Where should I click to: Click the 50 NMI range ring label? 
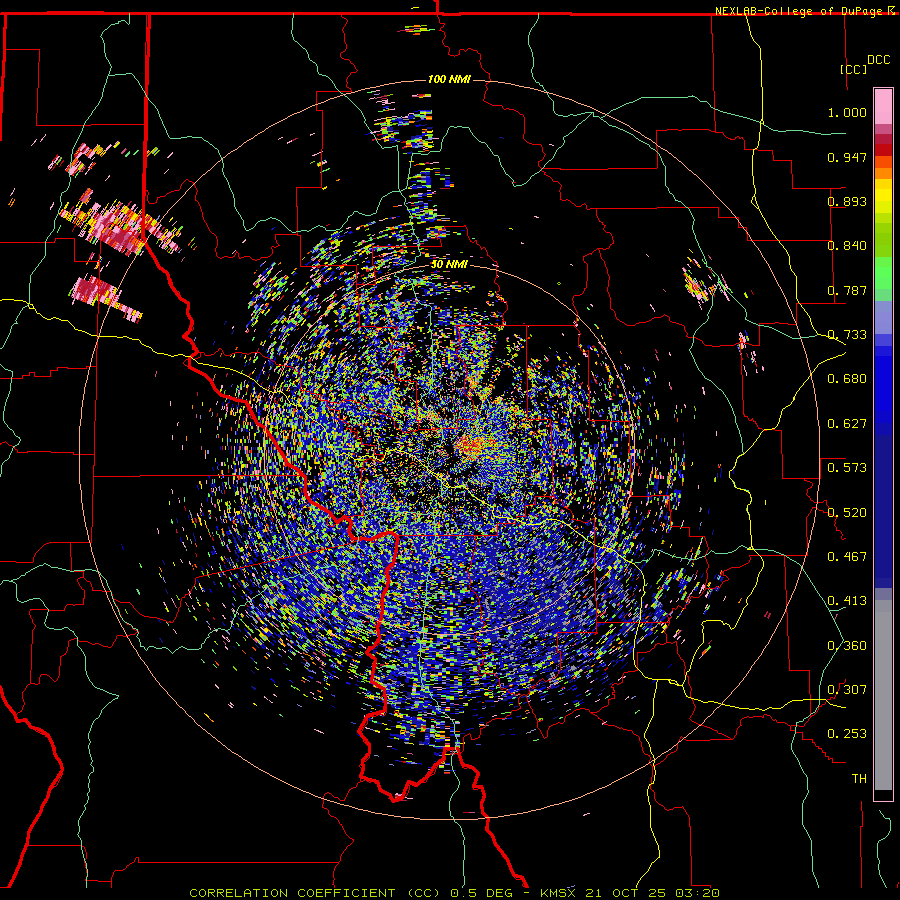(449, 264)
